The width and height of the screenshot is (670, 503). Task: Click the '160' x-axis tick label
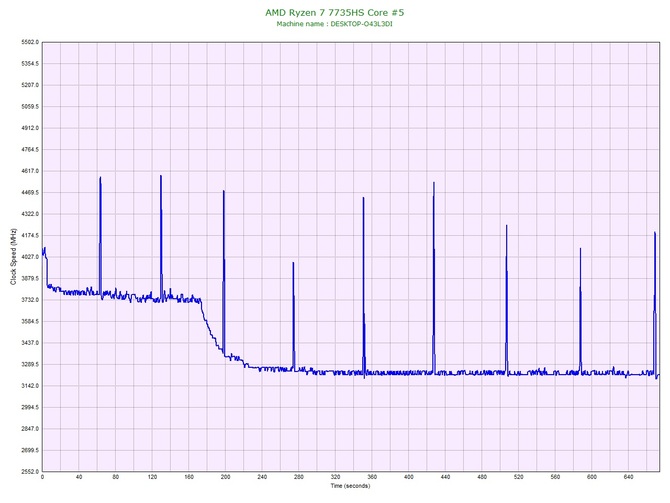coord(189,477)
